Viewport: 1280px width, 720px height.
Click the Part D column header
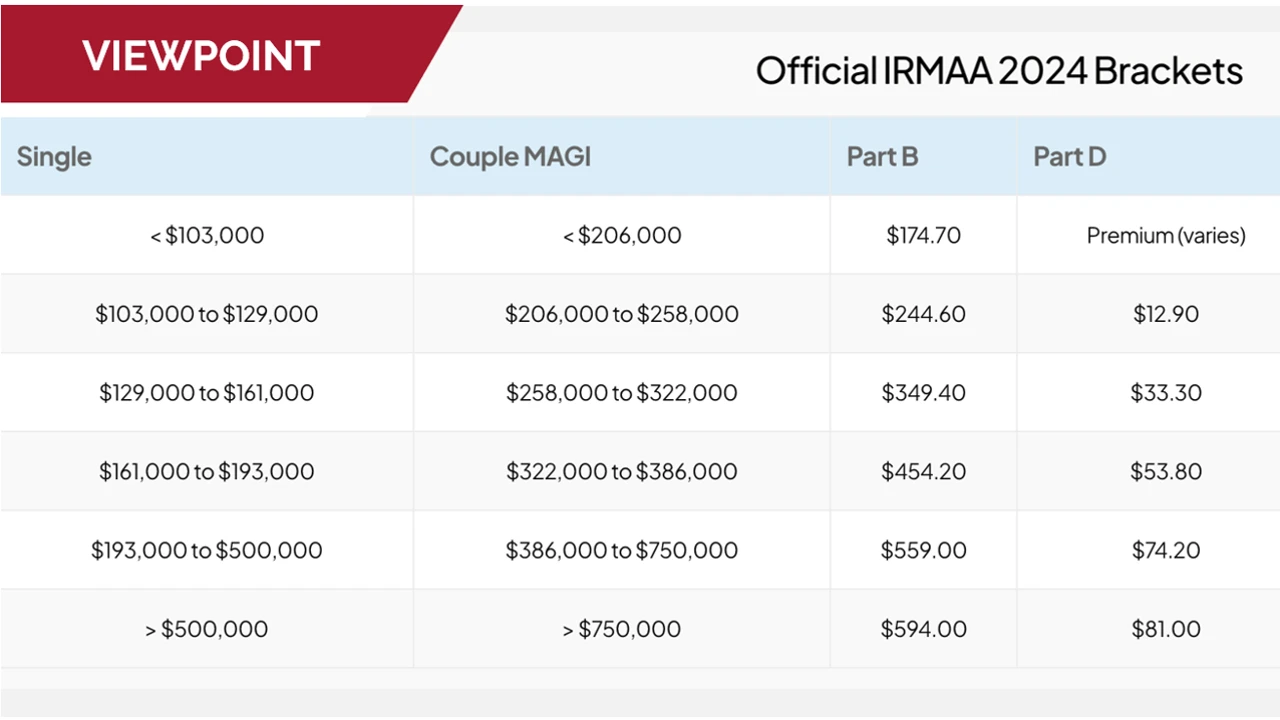pos(1069,157)
